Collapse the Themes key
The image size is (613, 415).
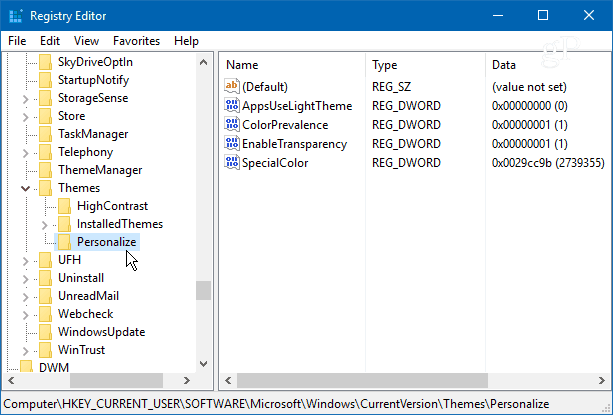click(x=25, y=188)
